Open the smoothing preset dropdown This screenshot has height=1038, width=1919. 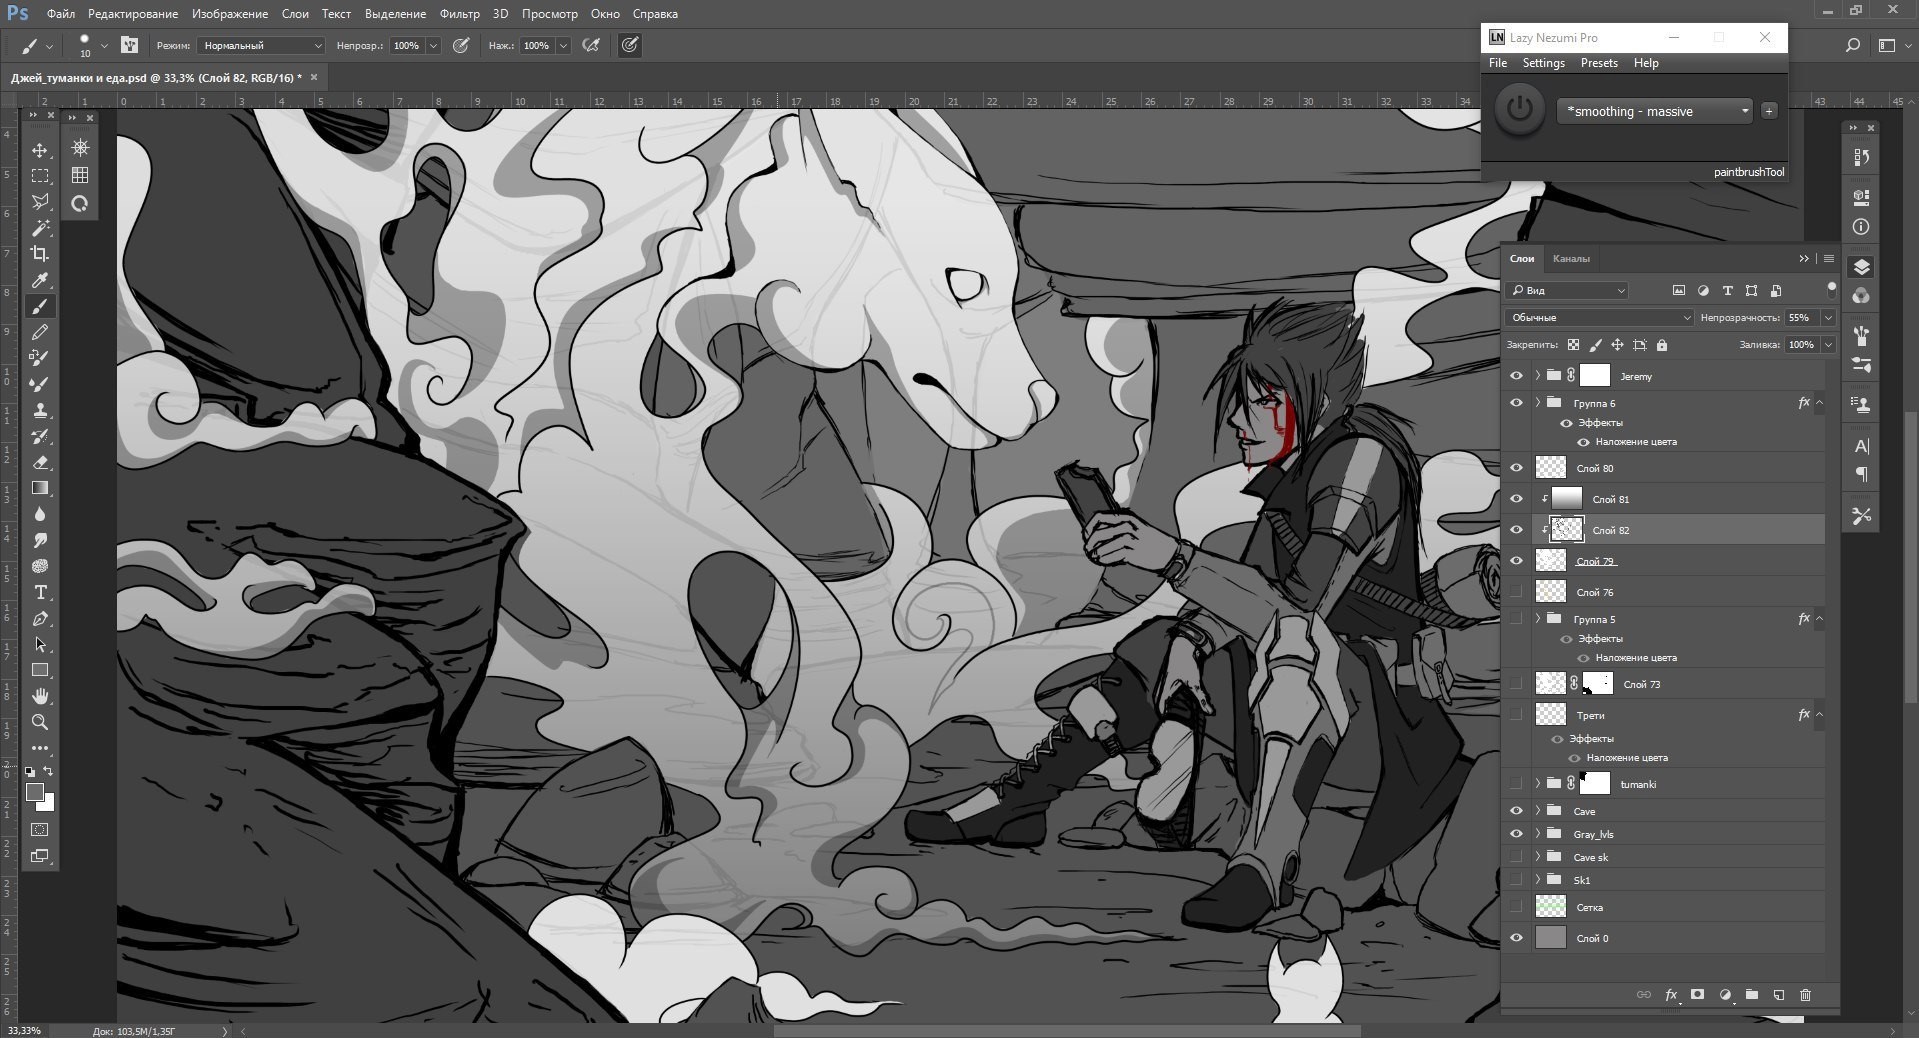[1655, 111]
